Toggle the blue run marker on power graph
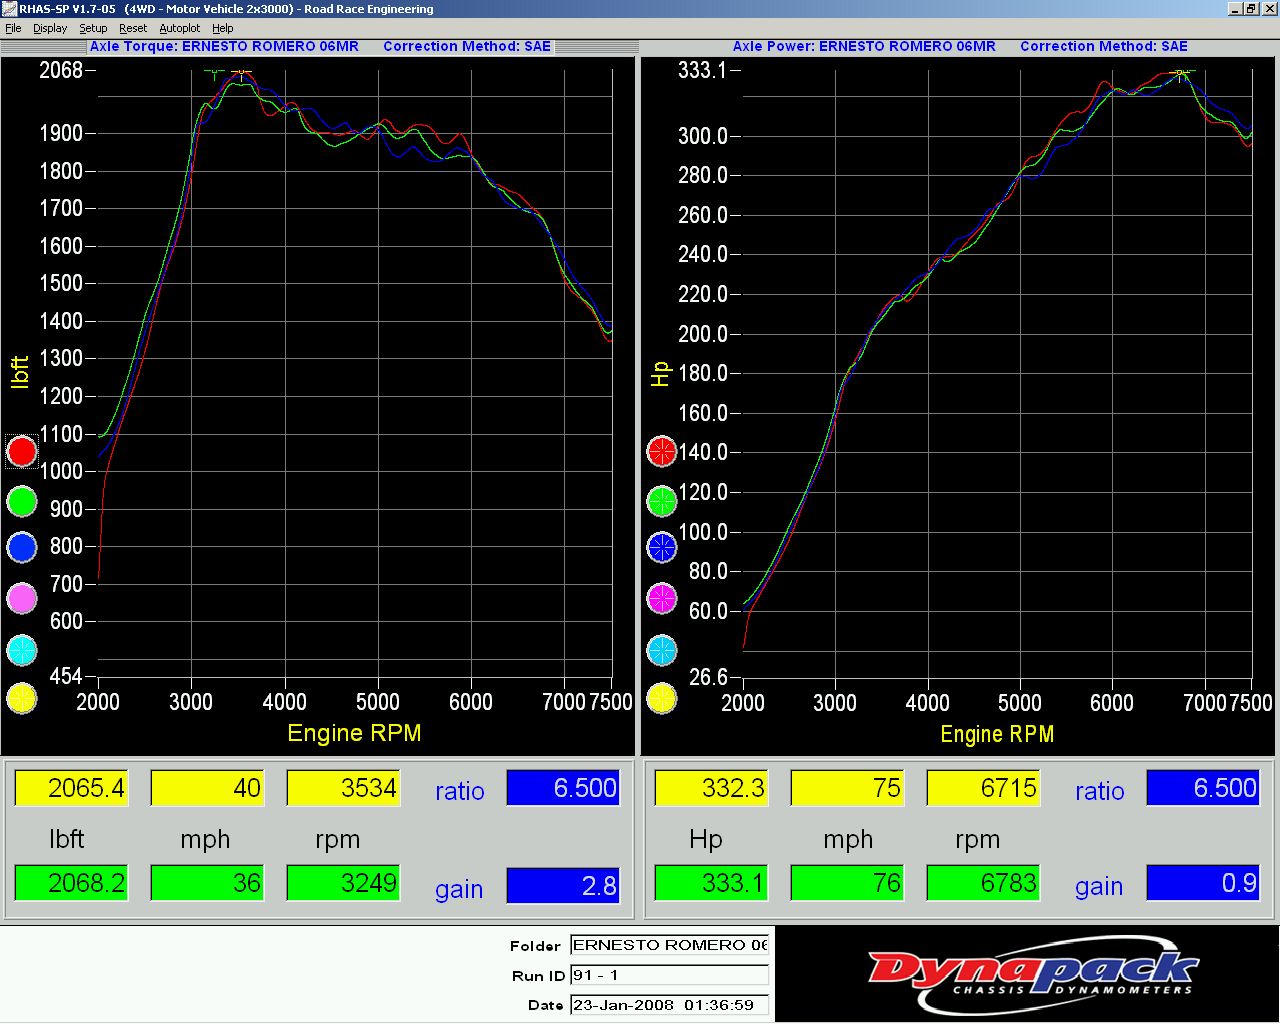Image resolution: width=1280 pixels, height=1024 pixels. pyautogui.click(x=662, y=547)
